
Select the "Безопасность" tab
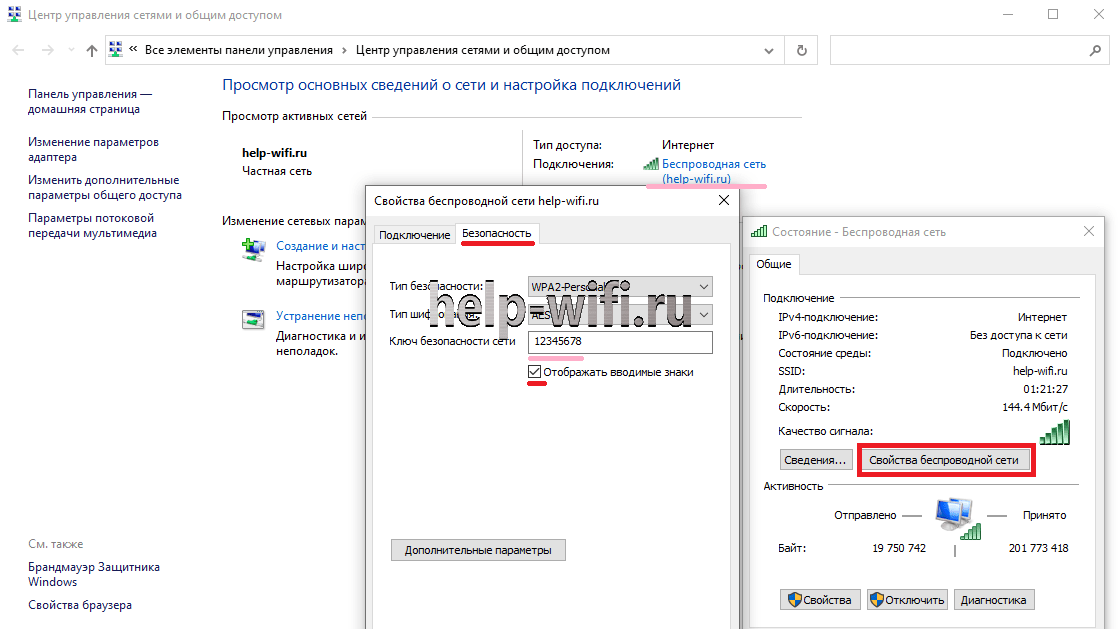coord(496,234)
